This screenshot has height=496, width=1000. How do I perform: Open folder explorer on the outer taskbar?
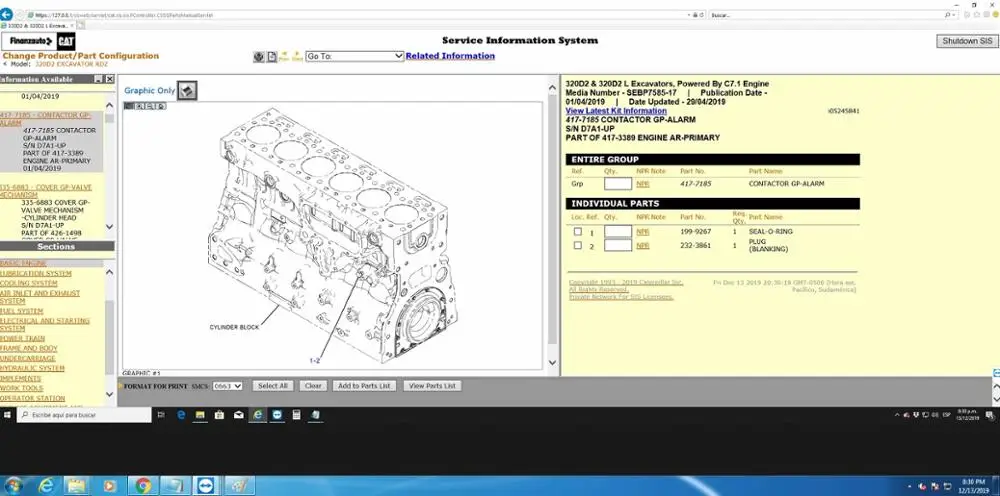pyautogui.click(x=77, y=486)
